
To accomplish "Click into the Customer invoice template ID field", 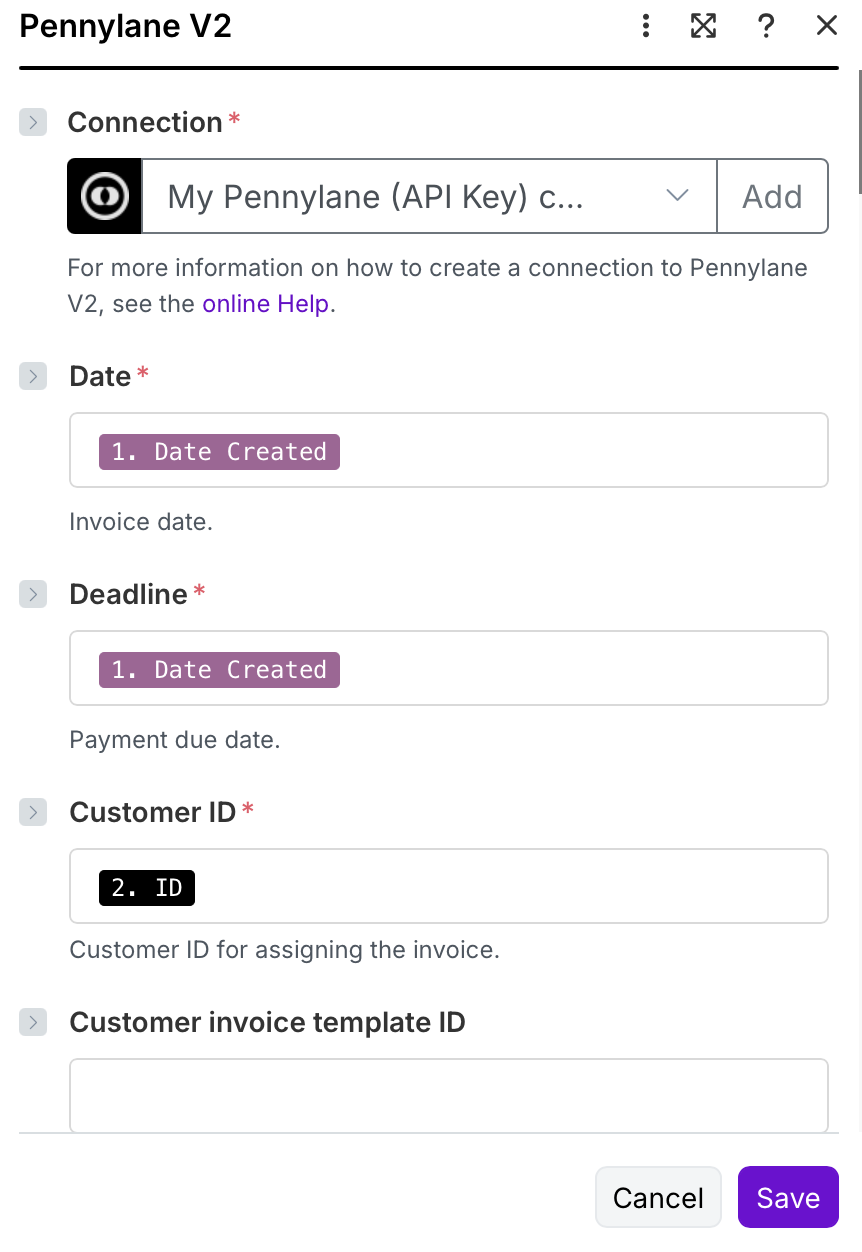I will pyautogui.click(x=448, y=1094).
